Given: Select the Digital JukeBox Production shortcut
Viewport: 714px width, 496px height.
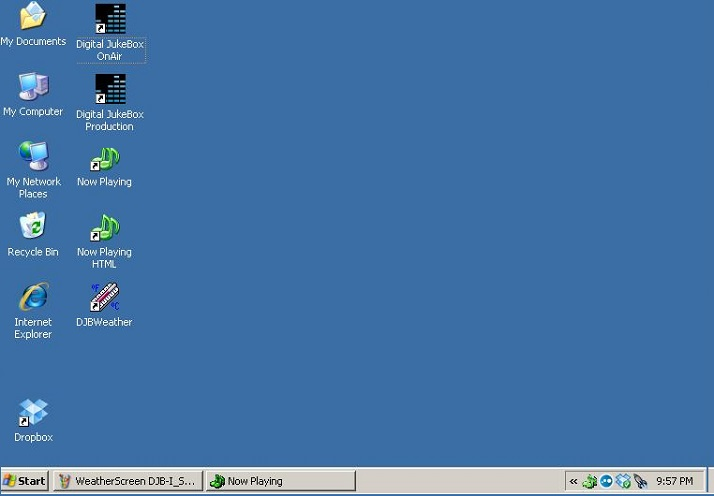Looking at the screenshot, I should [x=110, y=89].
